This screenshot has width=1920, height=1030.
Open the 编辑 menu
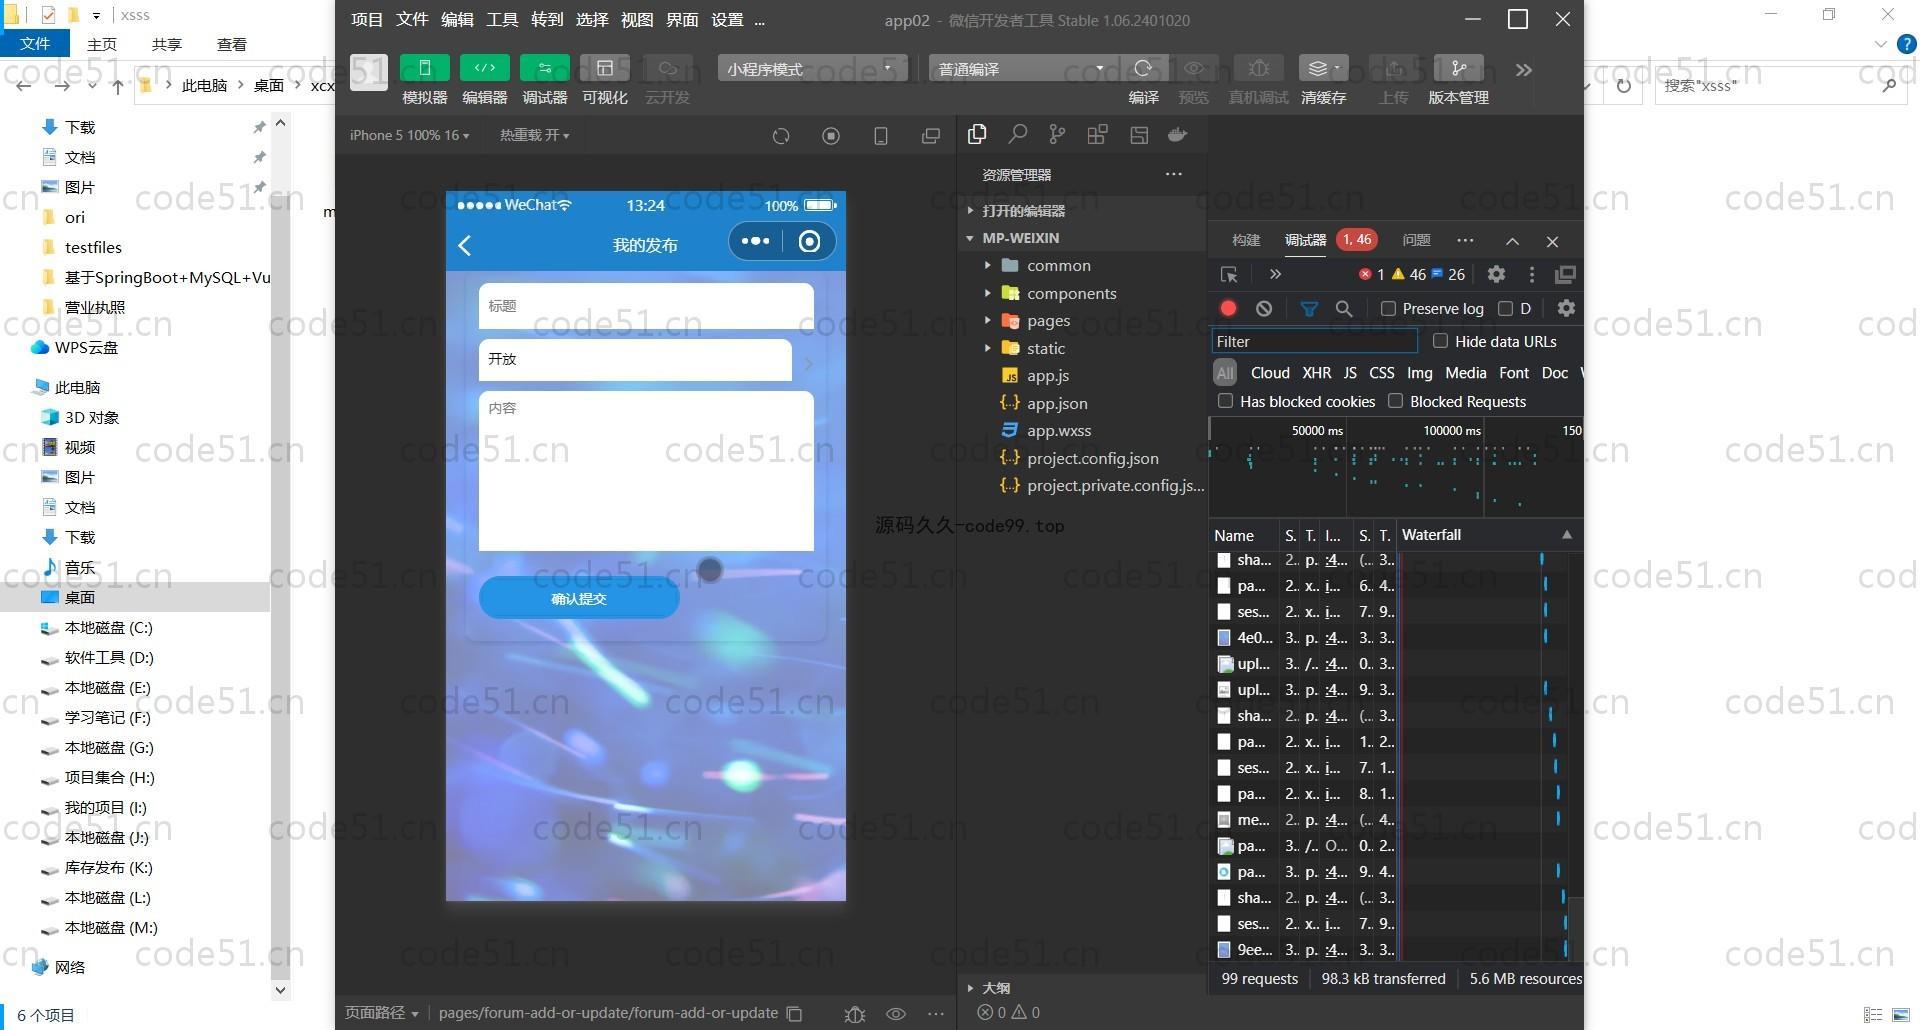coord(457,20)
